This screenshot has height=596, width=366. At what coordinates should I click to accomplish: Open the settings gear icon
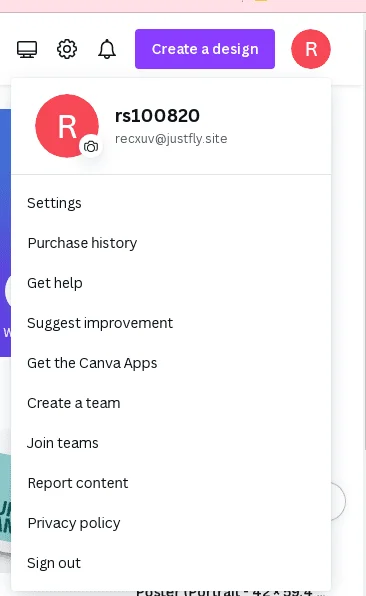click(67, 49)
